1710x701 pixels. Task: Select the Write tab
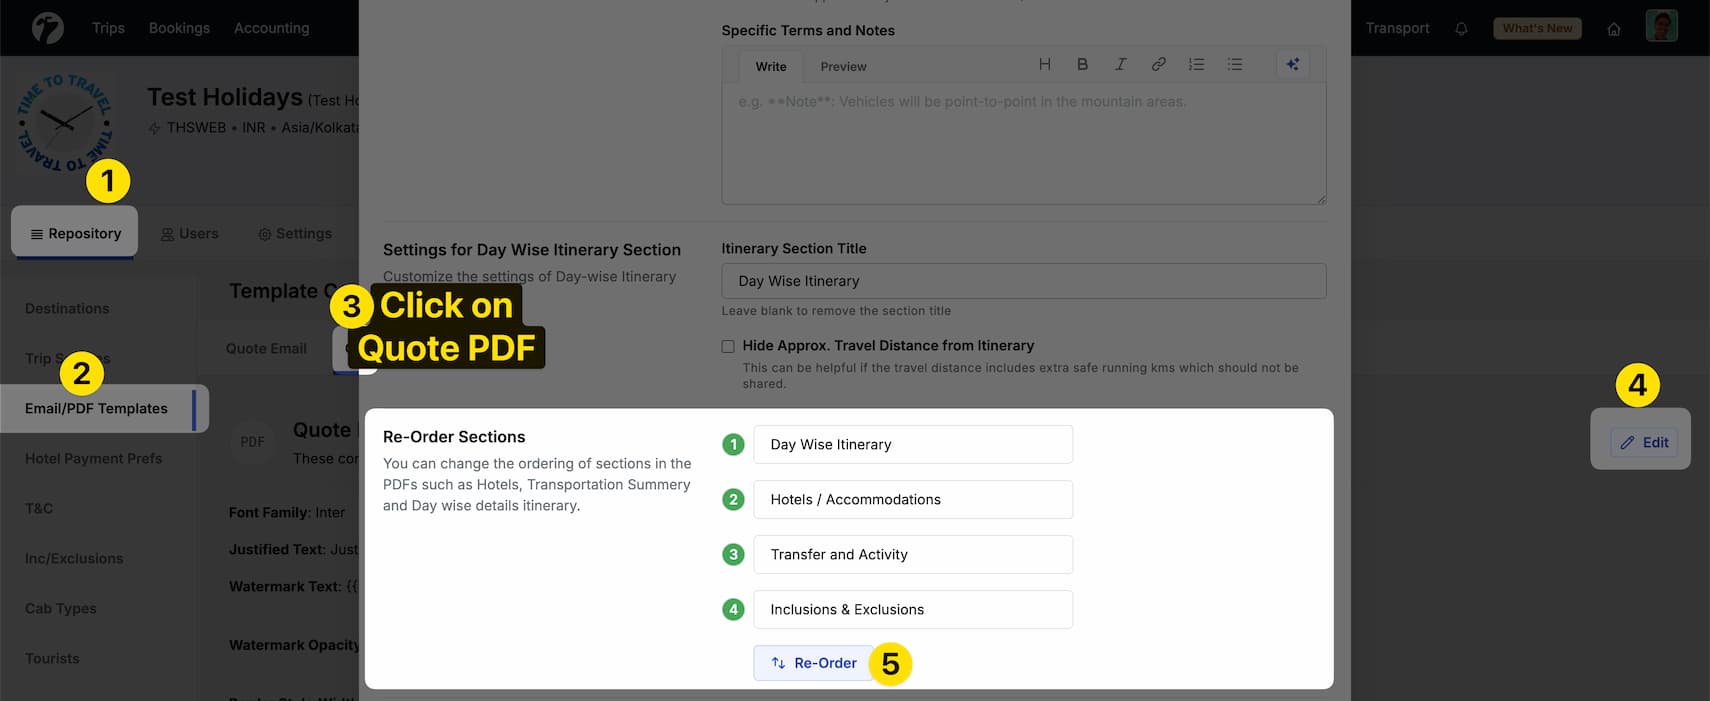pyautogui.click(x=770, y=67)
